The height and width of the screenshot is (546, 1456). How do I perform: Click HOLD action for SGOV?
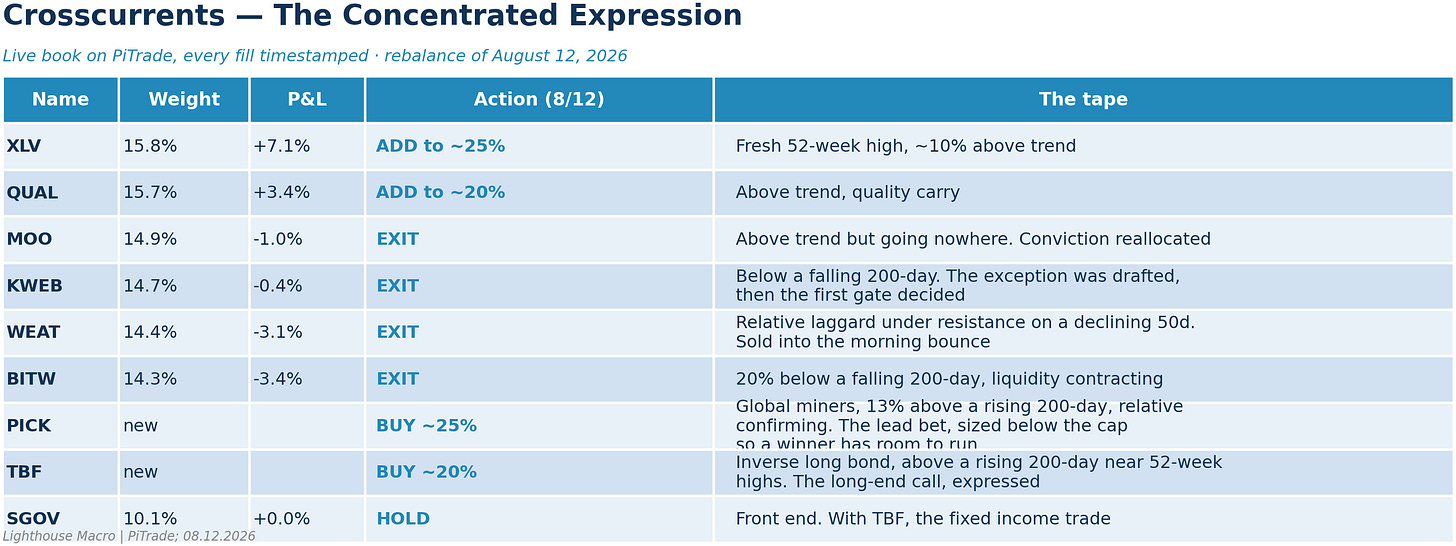(403, 519)
